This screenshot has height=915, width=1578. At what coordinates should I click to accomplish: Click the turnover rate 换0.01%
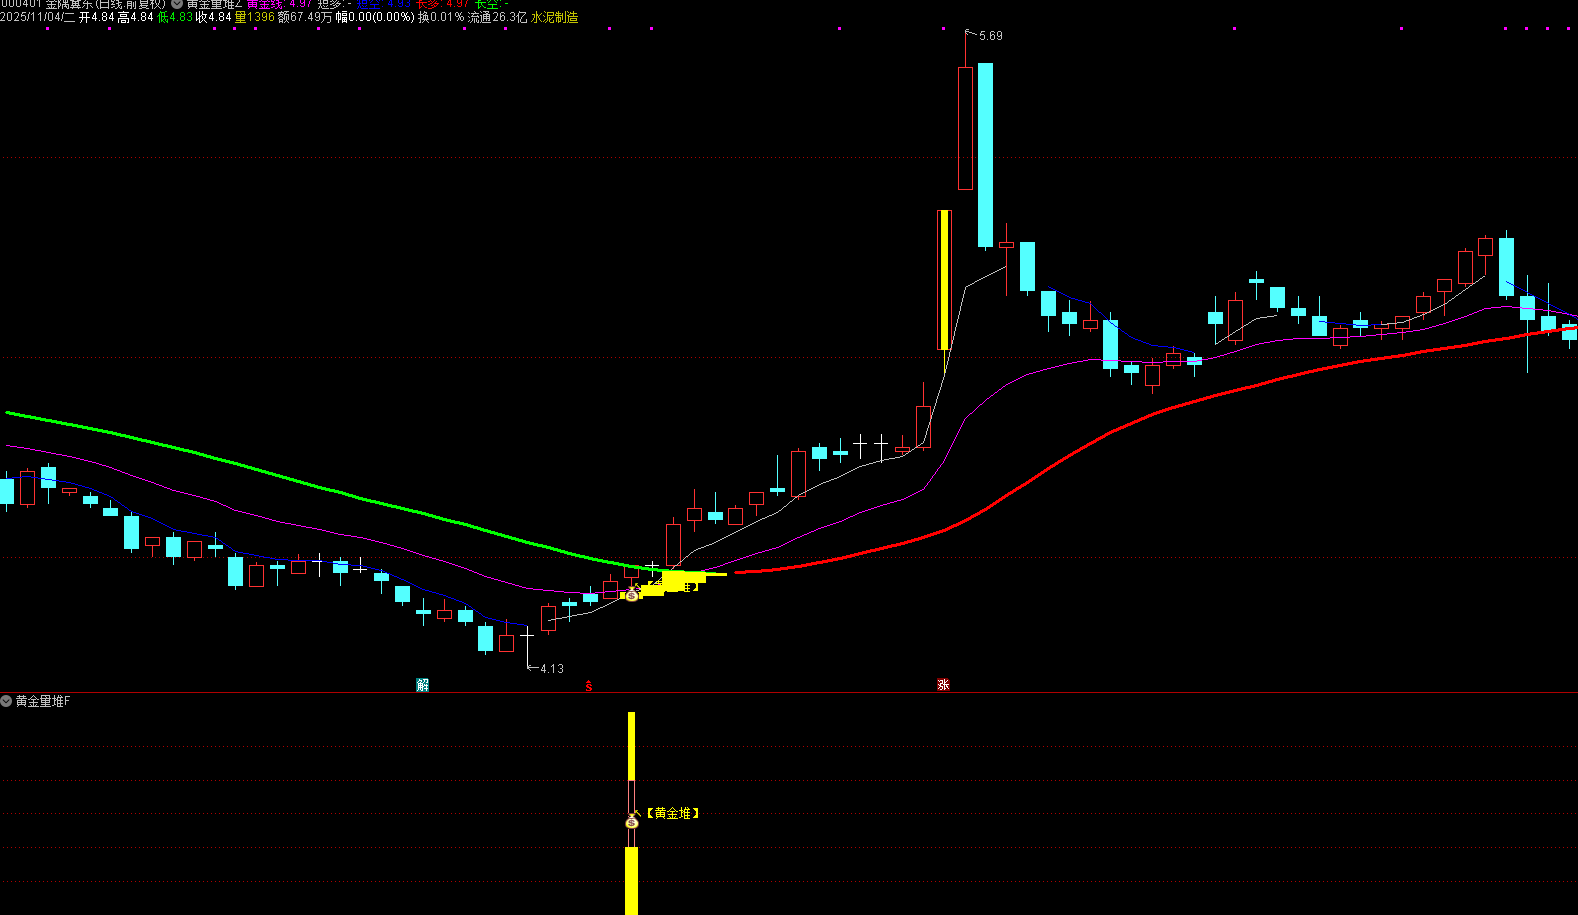[441, 17]
